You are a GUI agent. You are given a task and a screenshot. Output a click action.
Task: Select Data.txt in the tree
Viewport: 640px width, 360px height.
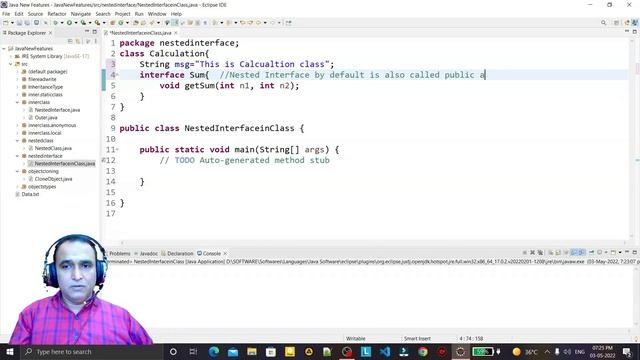point(30,194)
